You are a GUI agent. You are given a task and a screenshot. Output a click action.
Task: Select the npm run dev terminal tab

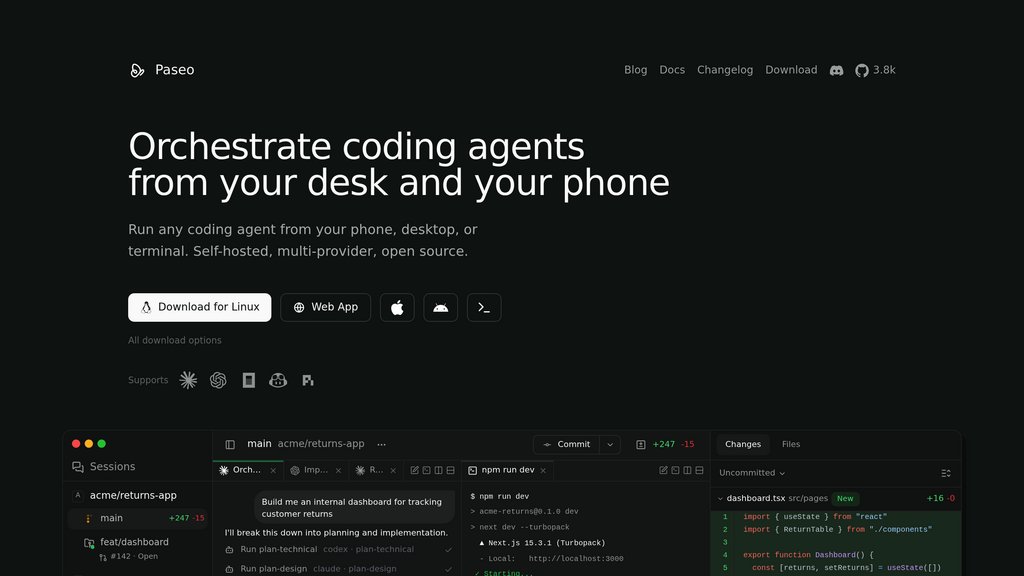click(x=507, y=470)
